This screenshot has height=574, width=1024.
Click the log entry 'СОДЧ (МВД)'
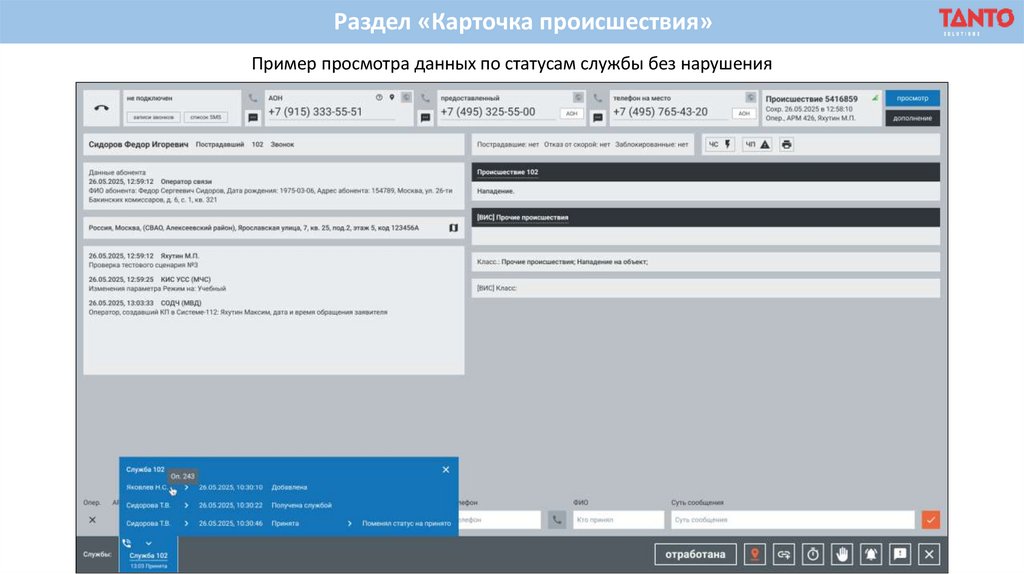(181, 303)
